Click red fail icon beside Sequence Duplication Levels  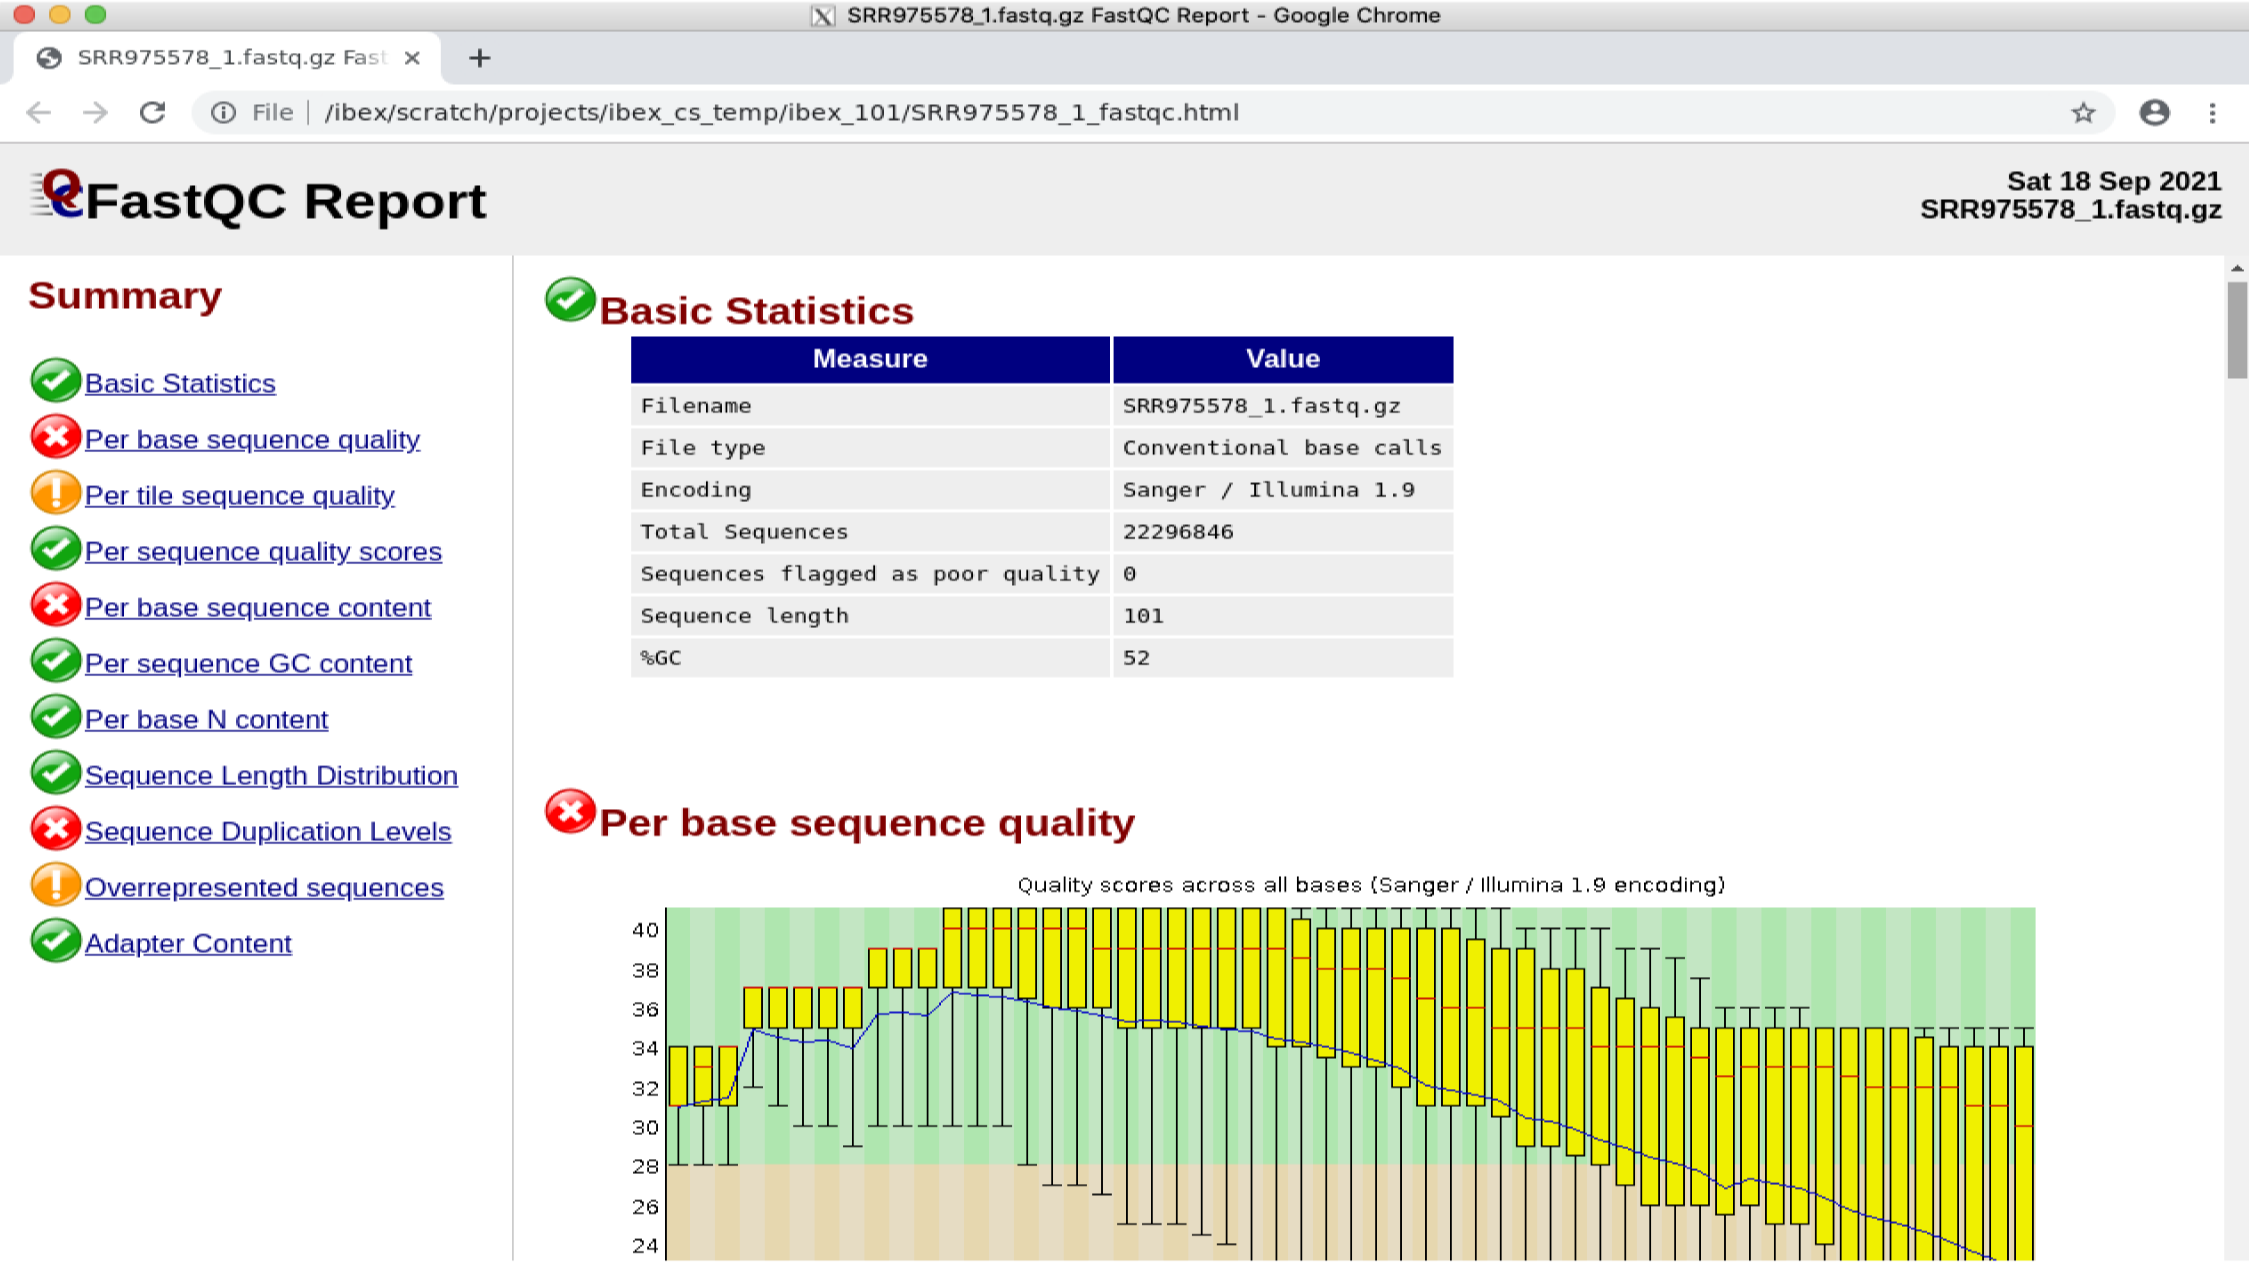pyautogui.click(x=55, y=829)
